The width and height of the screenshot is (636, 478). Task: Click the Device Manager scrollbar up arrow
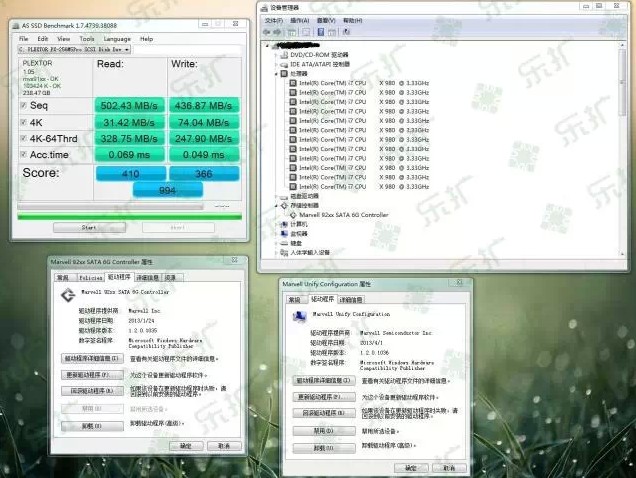tap(622, 45)
